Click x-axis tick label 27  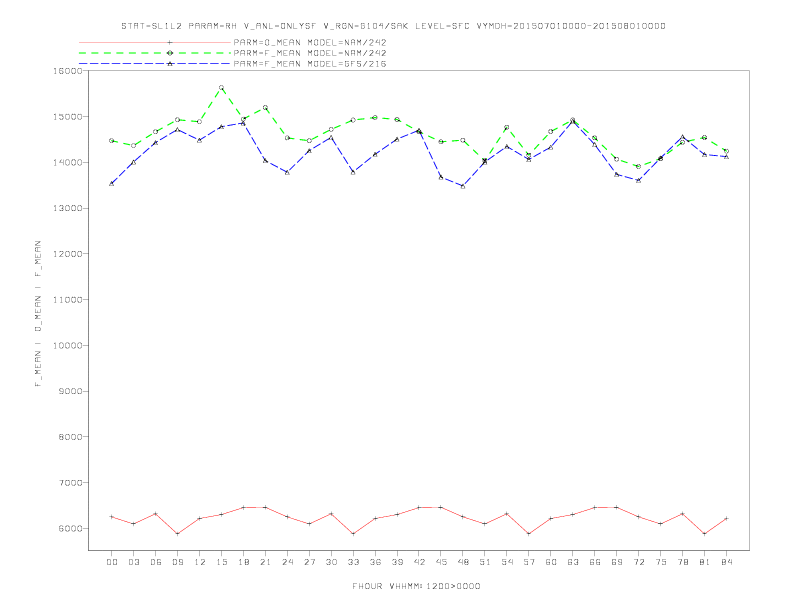point(309,562)
